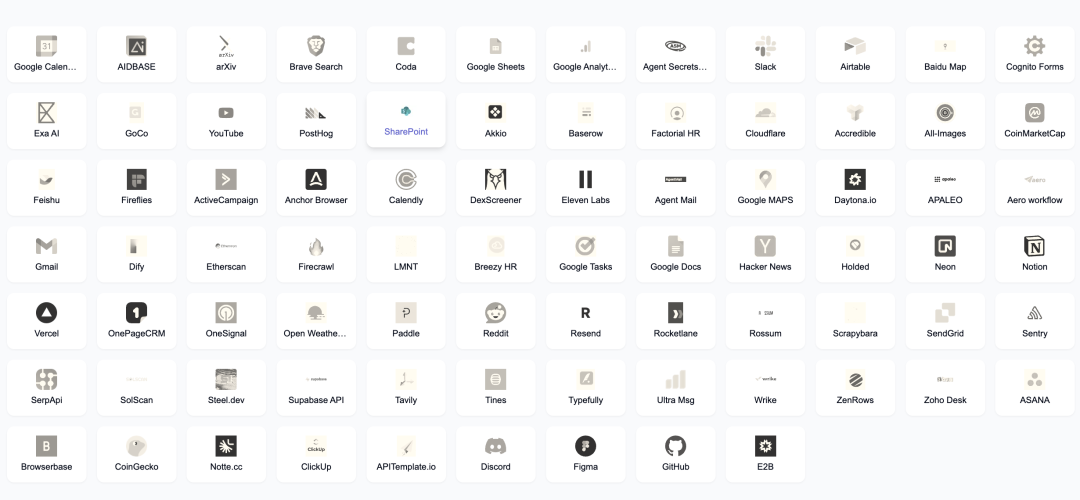Pick the Paddle card

pyautogui.click(x=406, y=322)
